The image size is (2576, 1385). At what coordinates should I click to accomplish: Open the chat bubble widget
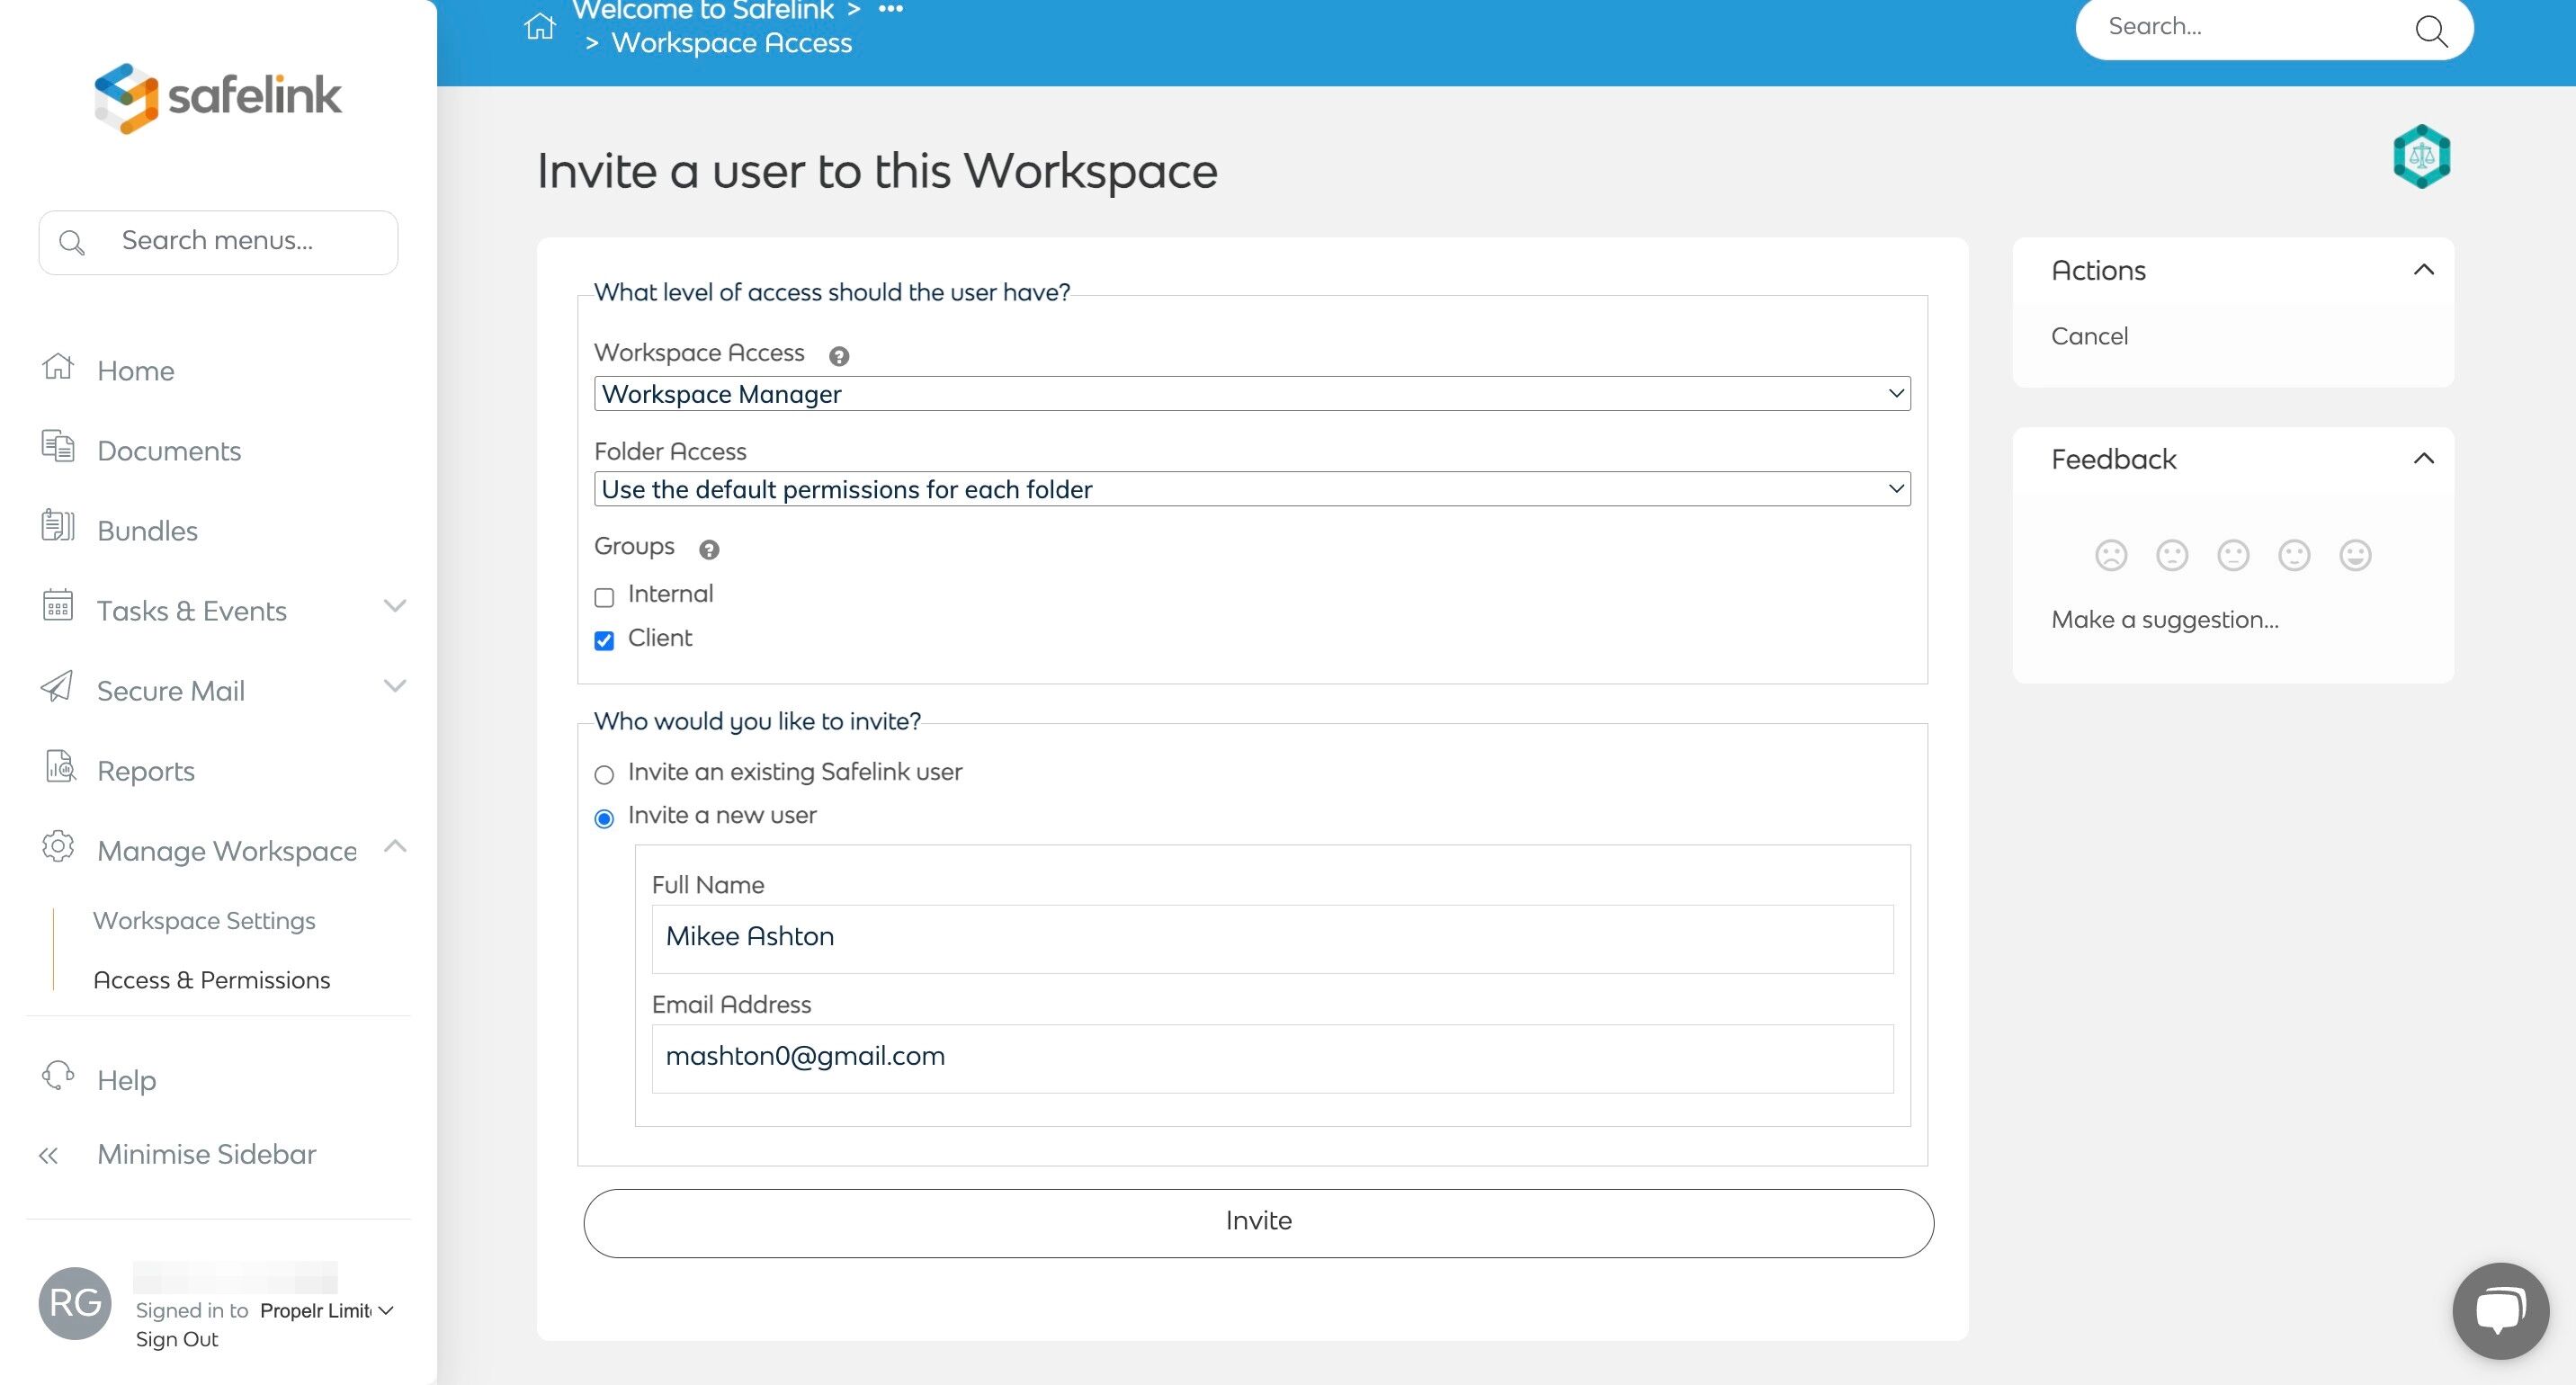tap(2500, 1311)
